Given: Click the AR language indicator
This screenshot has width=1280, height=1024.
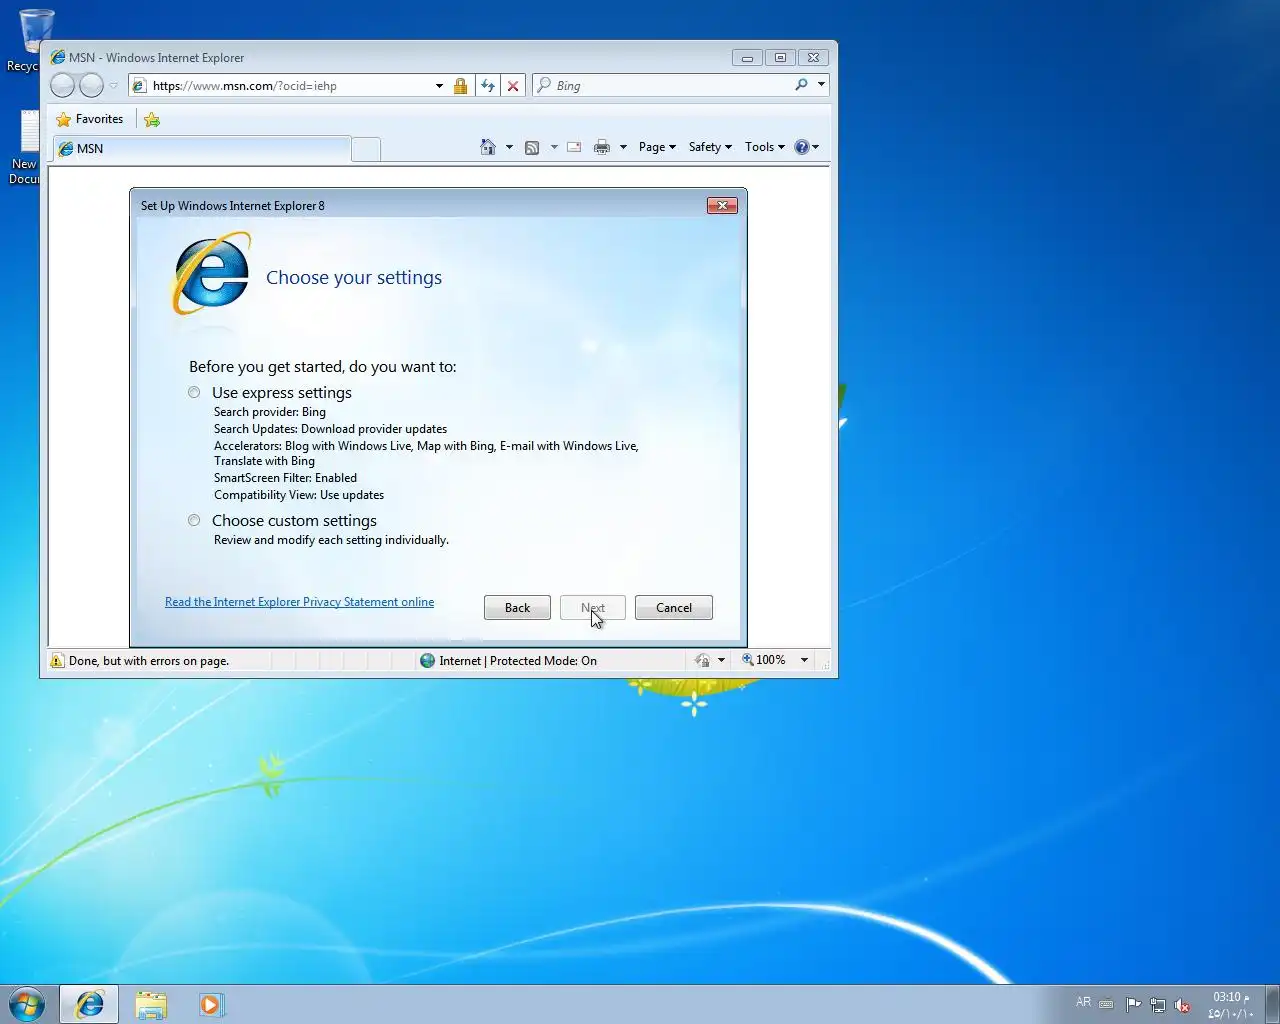Looking at the screenshot, I should tap(1083, 1002).
